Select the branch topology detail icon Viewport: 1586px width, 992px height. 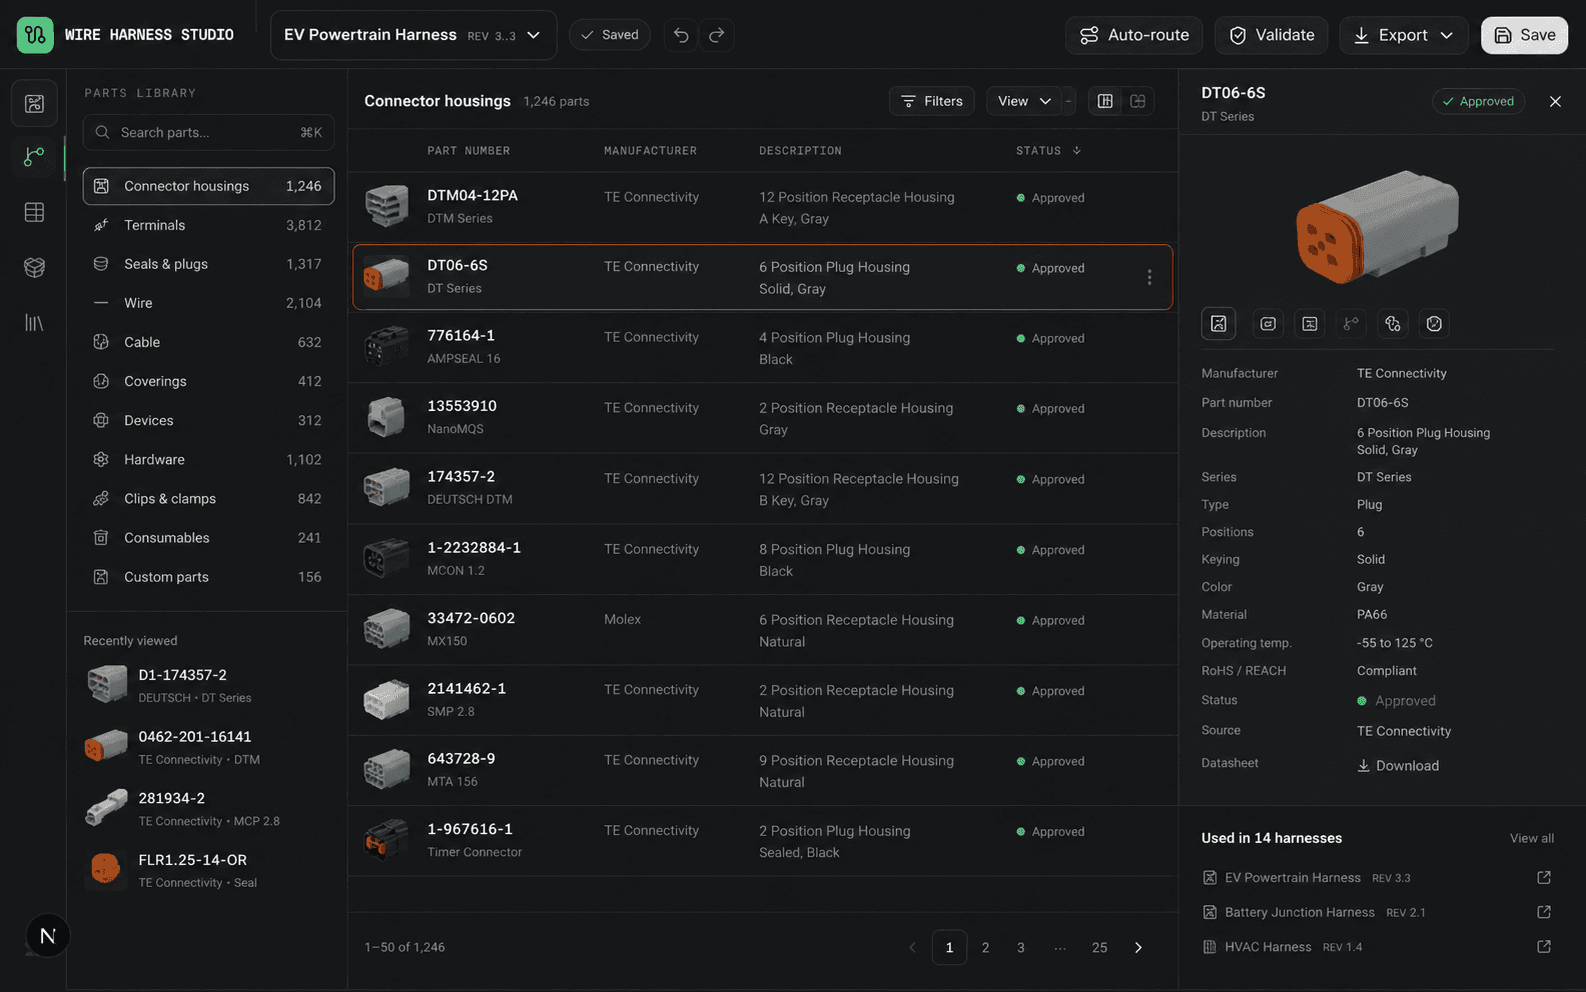1351,324
